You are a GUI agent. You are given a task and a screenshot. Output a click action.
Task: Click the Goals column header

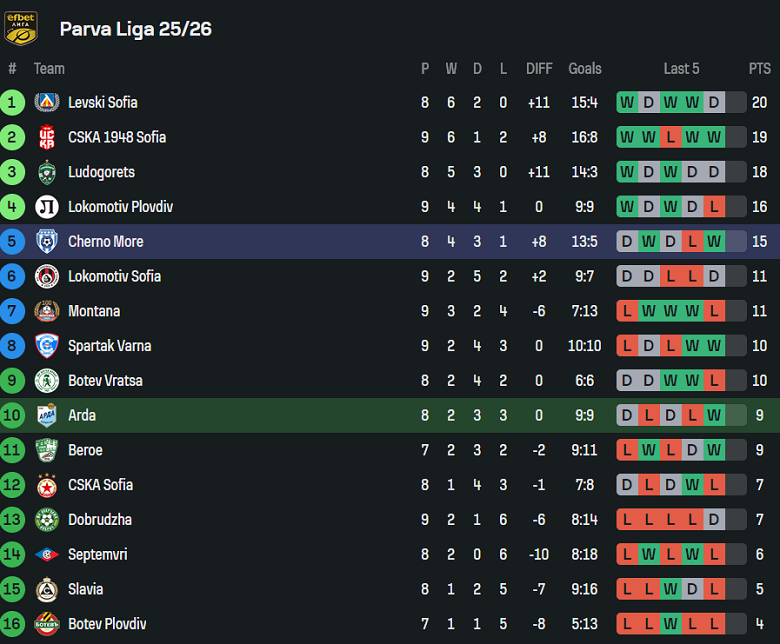pos(585,68)
